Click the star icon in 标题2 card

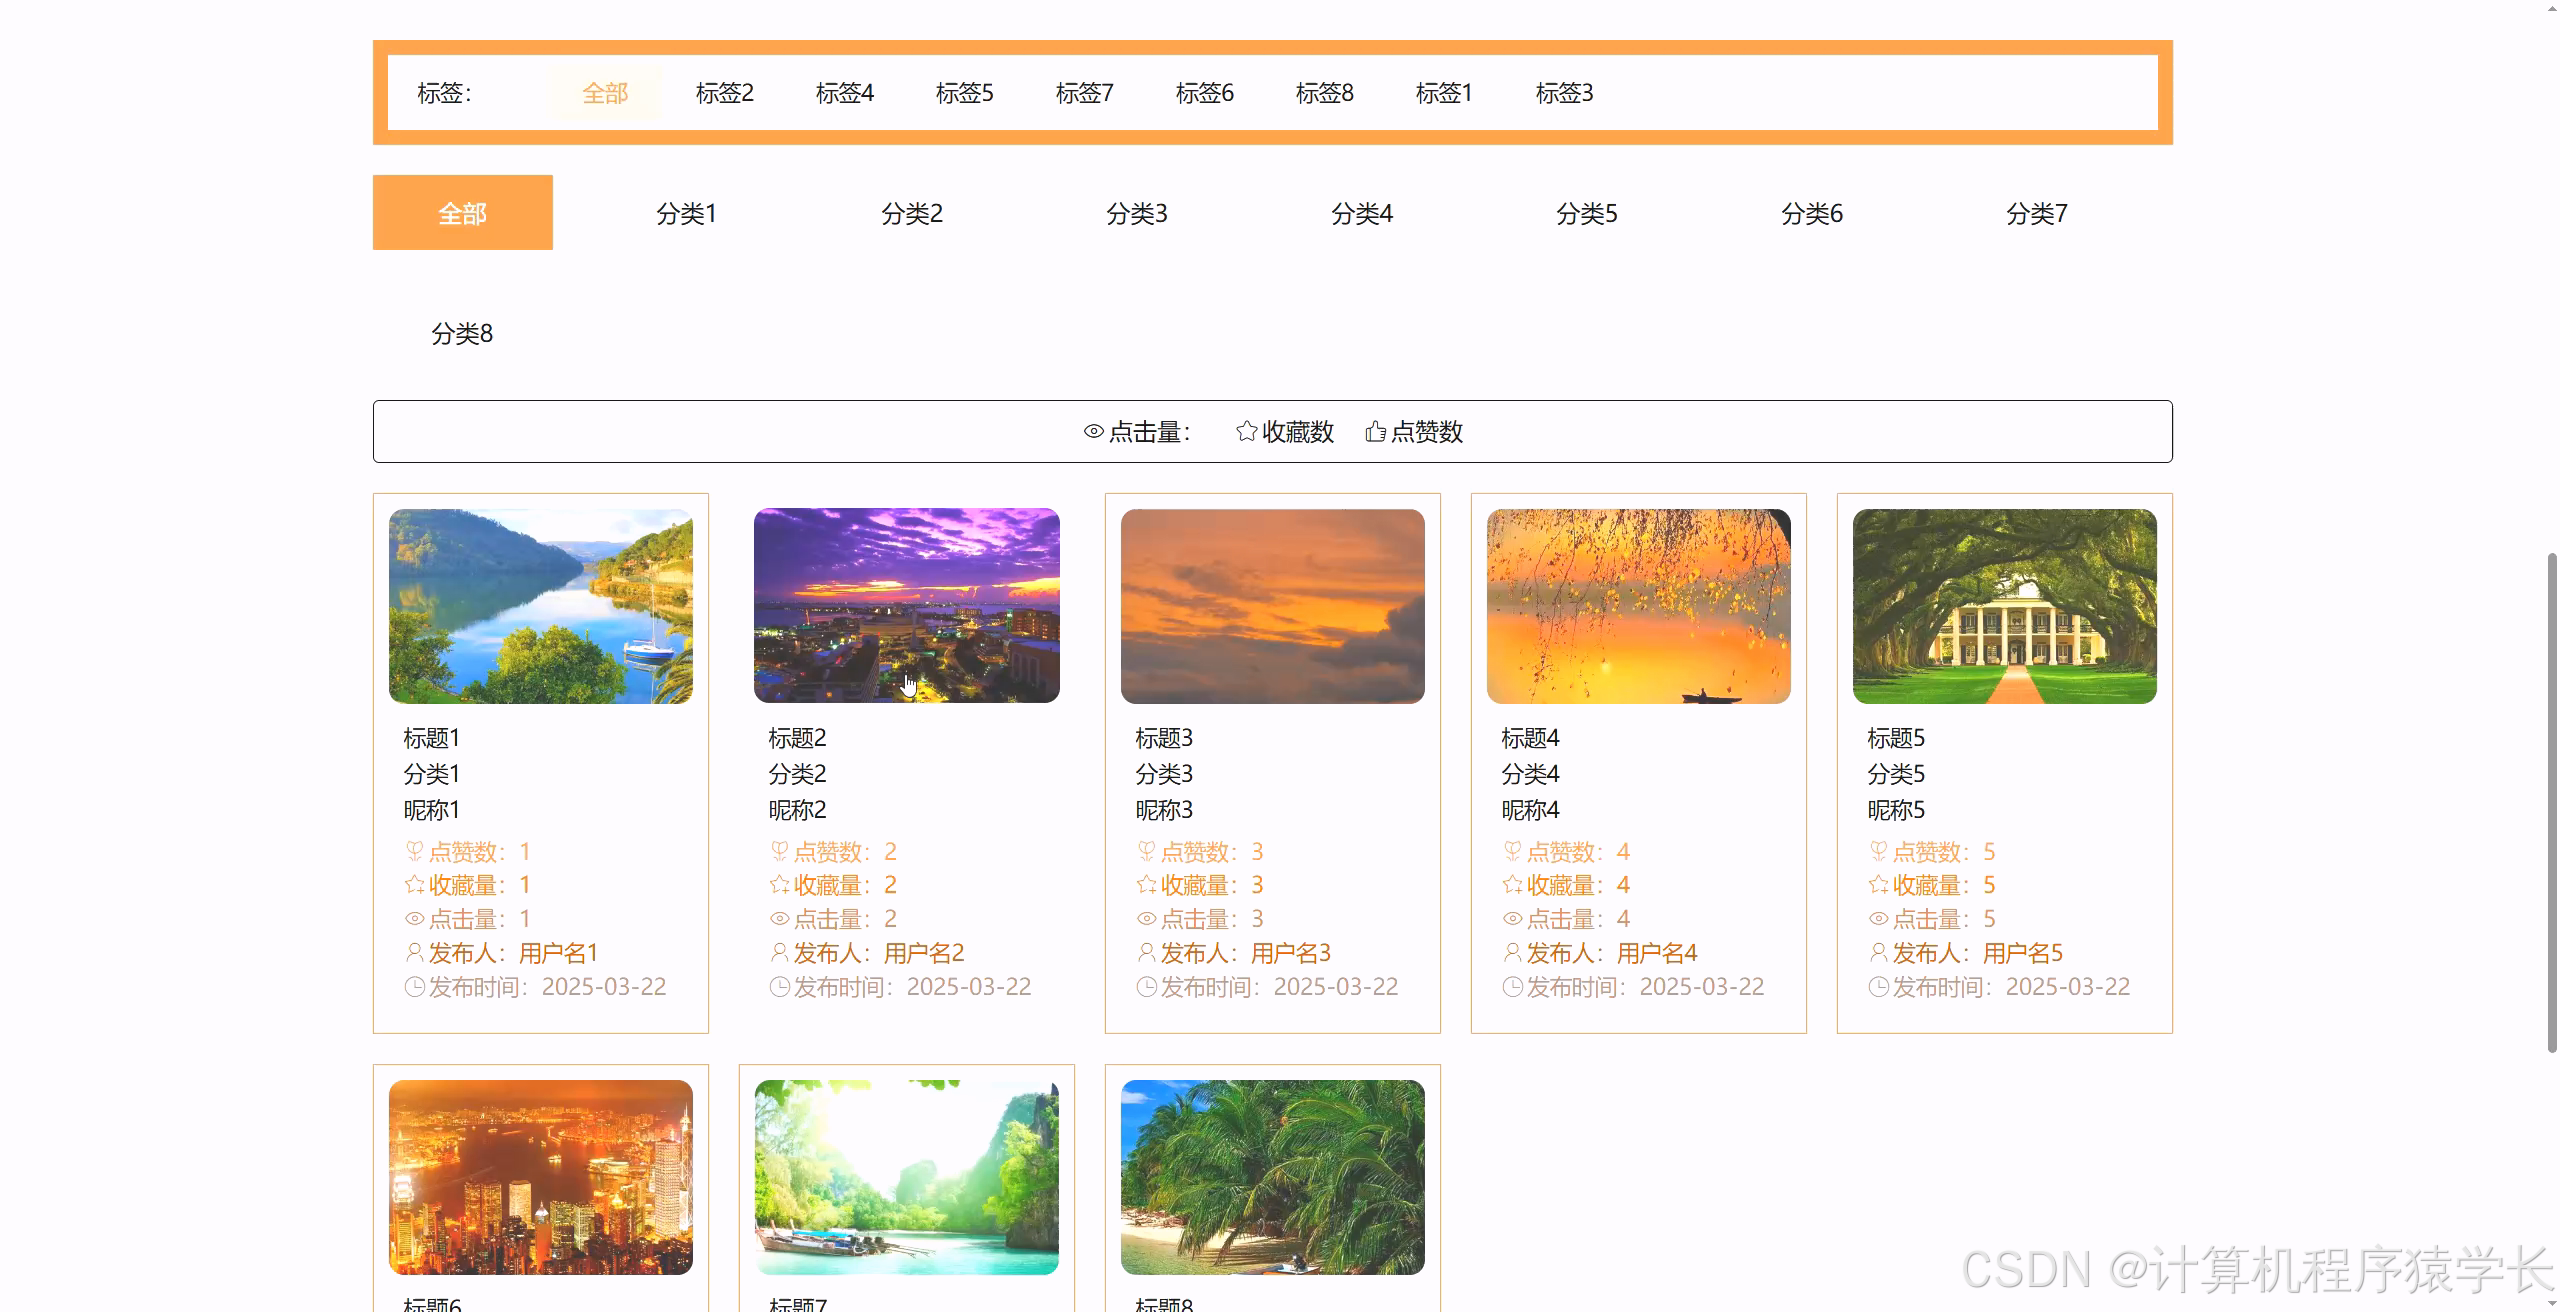(x=779, y=885)
